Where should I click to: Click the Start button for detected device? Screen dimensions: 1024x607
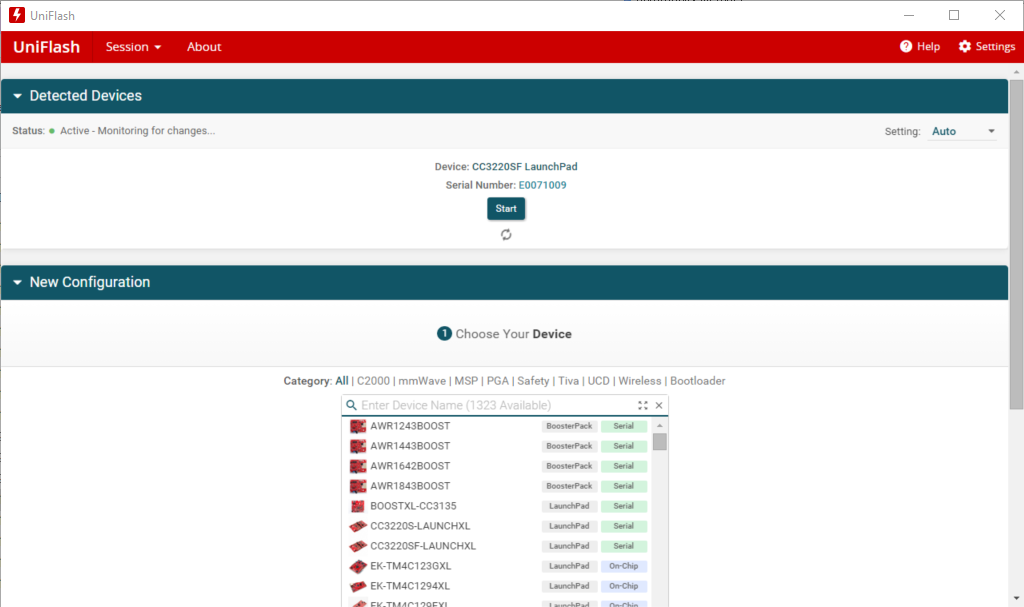tap(506, 208)
